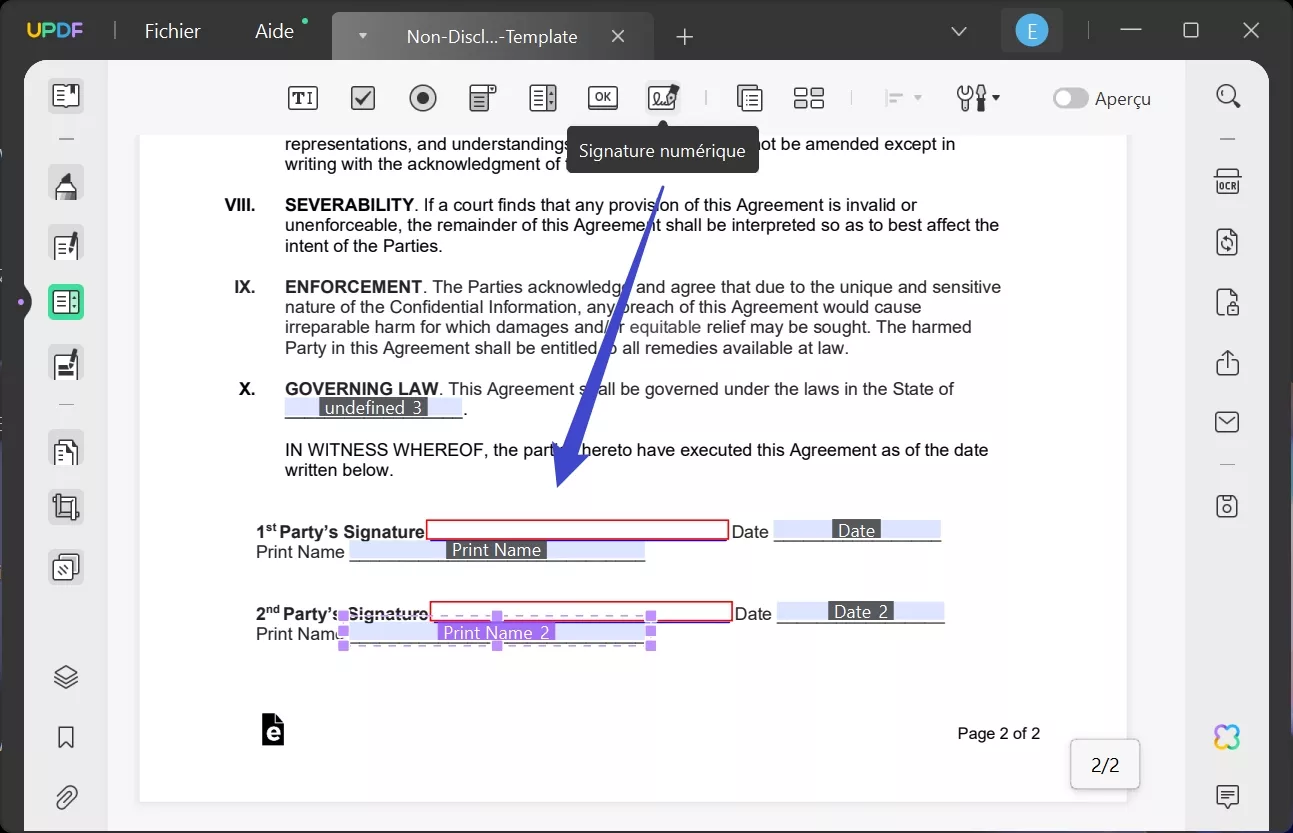Open the Save as other disk icon
The image size is (1293, 833).
[x=1228, y=506]
